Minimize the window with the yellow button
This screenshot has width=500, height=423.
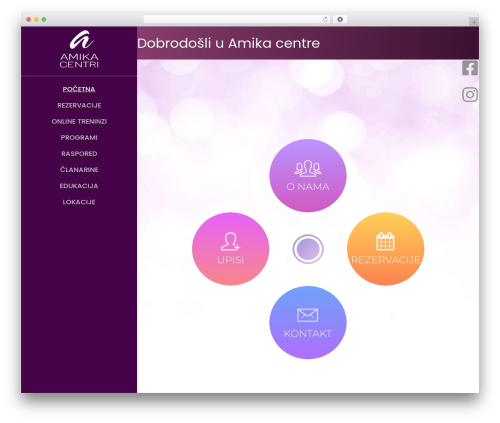tap(36, 19)
